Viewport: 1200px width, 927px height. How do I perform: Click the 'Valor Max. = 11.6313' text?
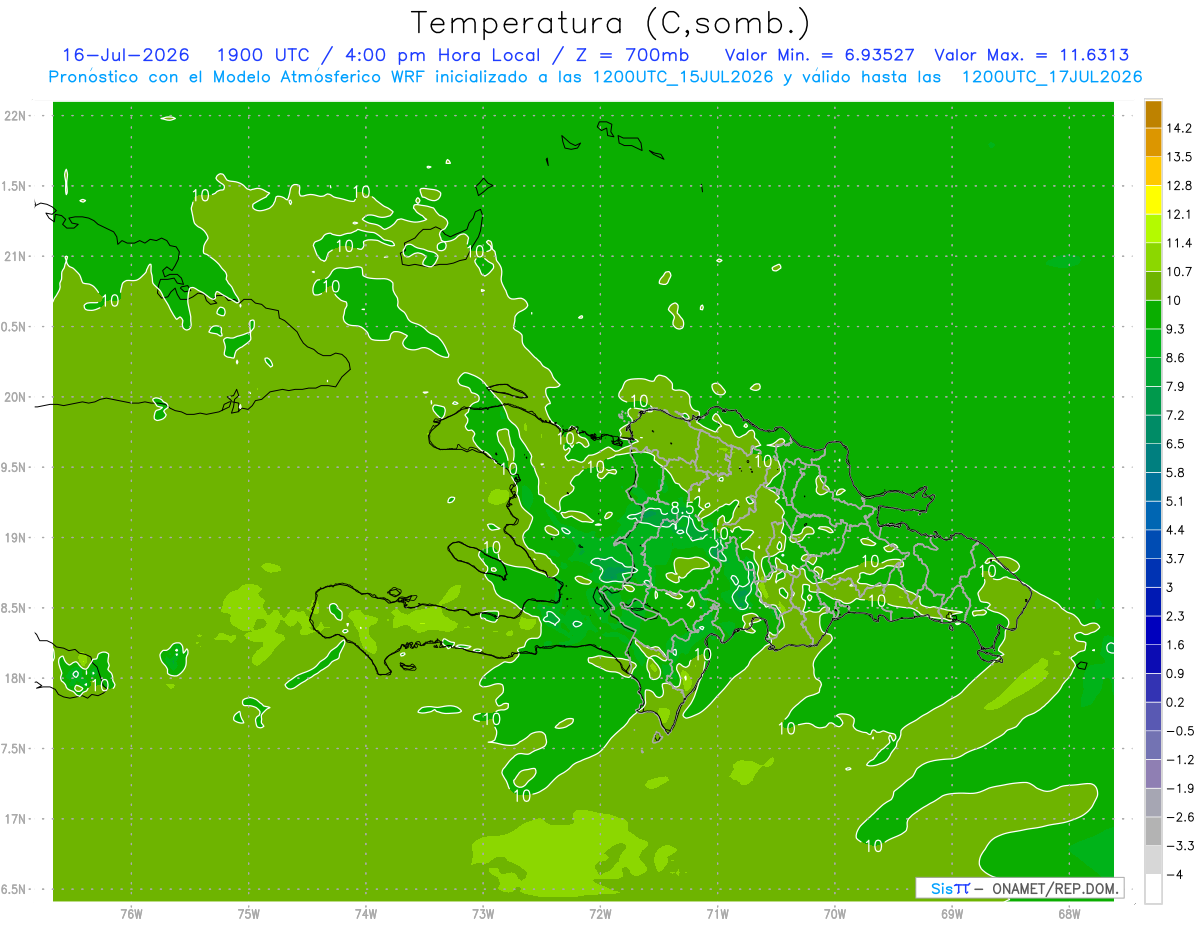tap(1032, 55)
